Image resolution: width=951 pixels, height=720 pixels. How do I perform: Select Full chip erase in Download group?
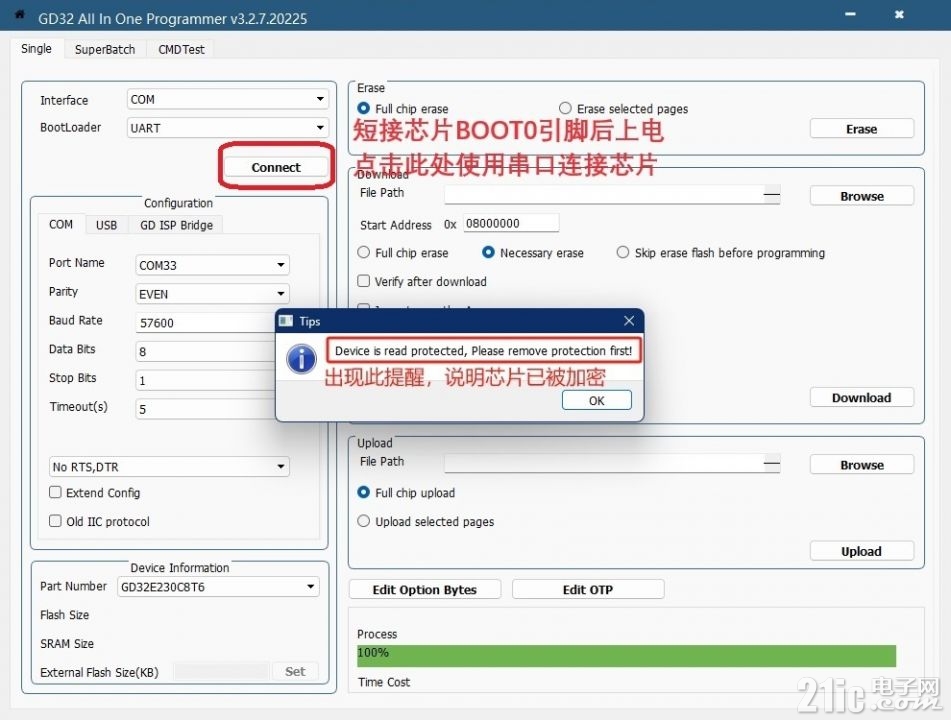coord(363,252)
